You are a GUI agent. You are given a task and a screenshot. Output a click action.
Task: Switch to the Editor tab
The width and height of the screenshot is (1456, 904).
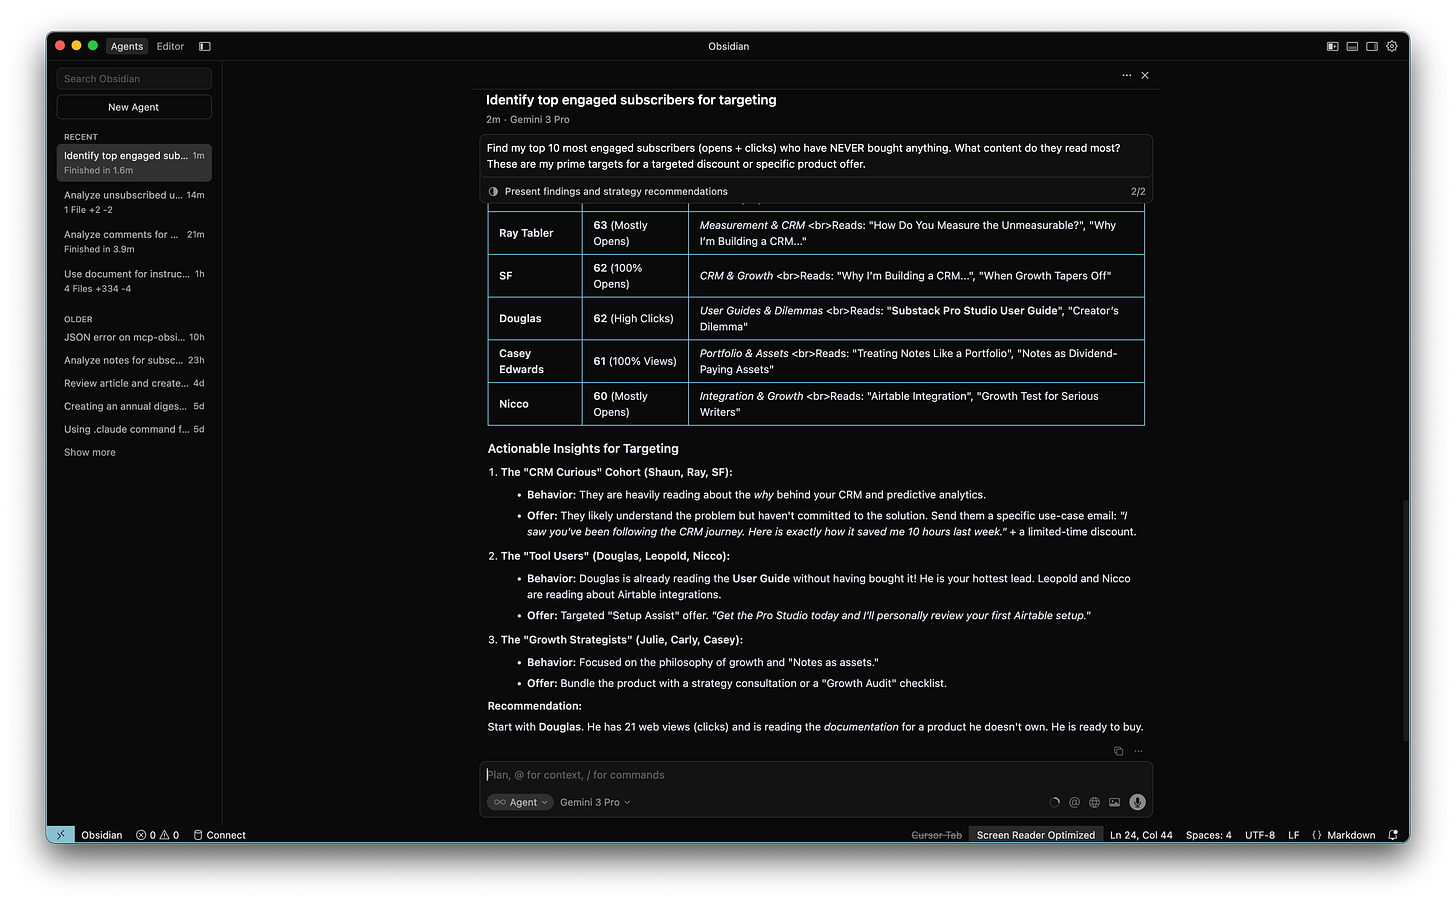coord(170,46)
